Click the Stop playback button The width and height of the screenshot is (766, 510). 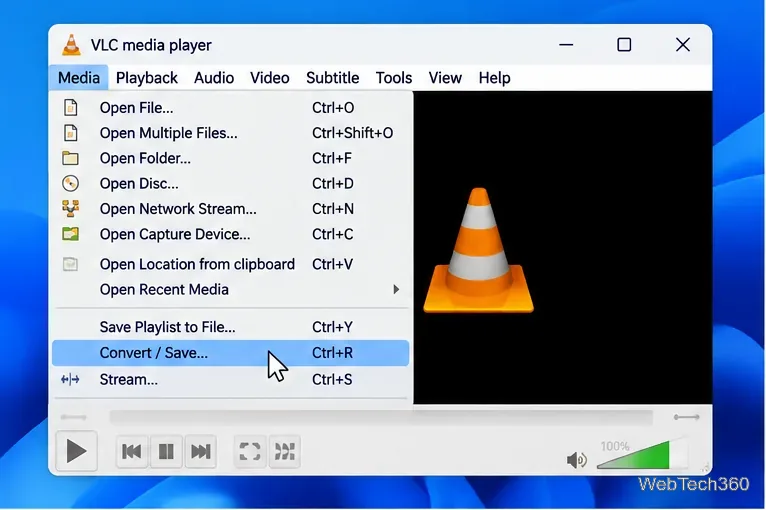pos(166,451)
